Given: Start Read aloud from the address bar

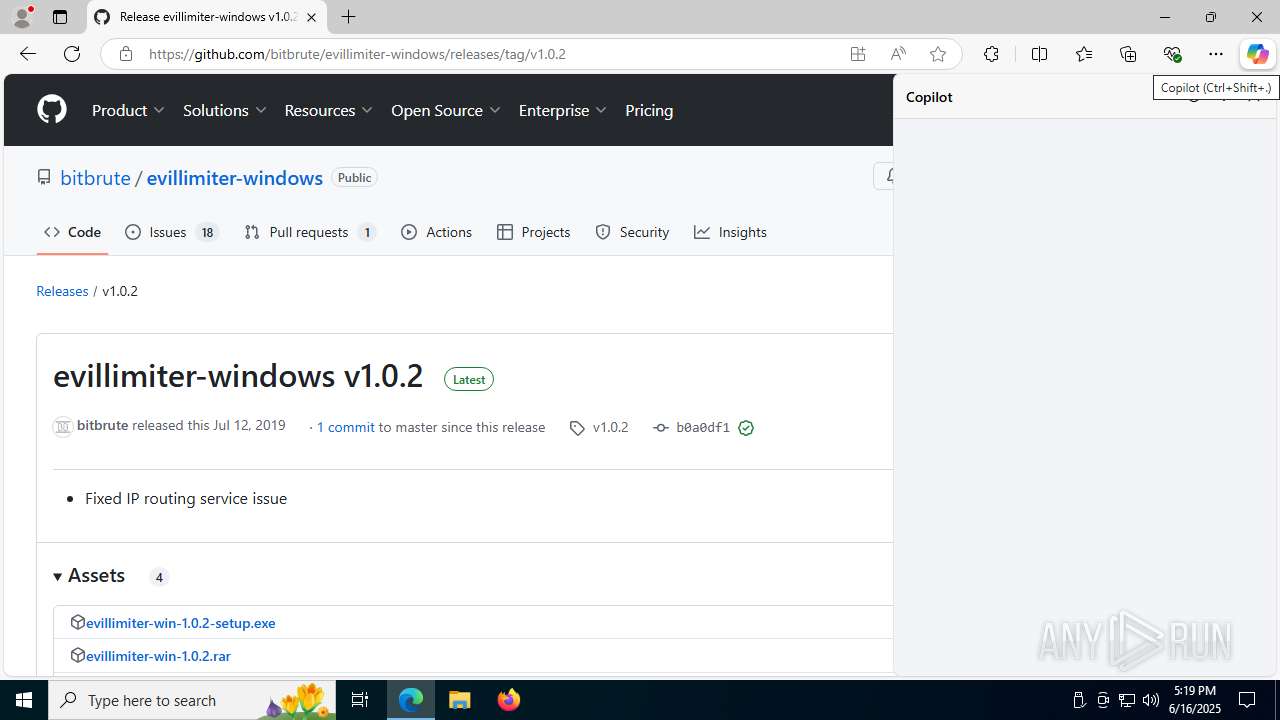Looking at the screenshot, I should point(898,54).
